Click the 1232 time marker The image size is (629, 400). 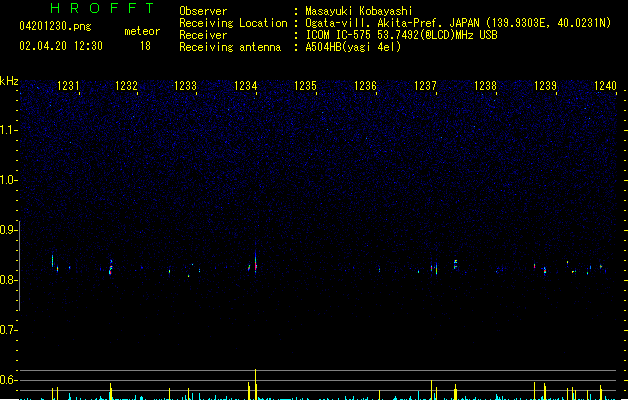[126, 86]
